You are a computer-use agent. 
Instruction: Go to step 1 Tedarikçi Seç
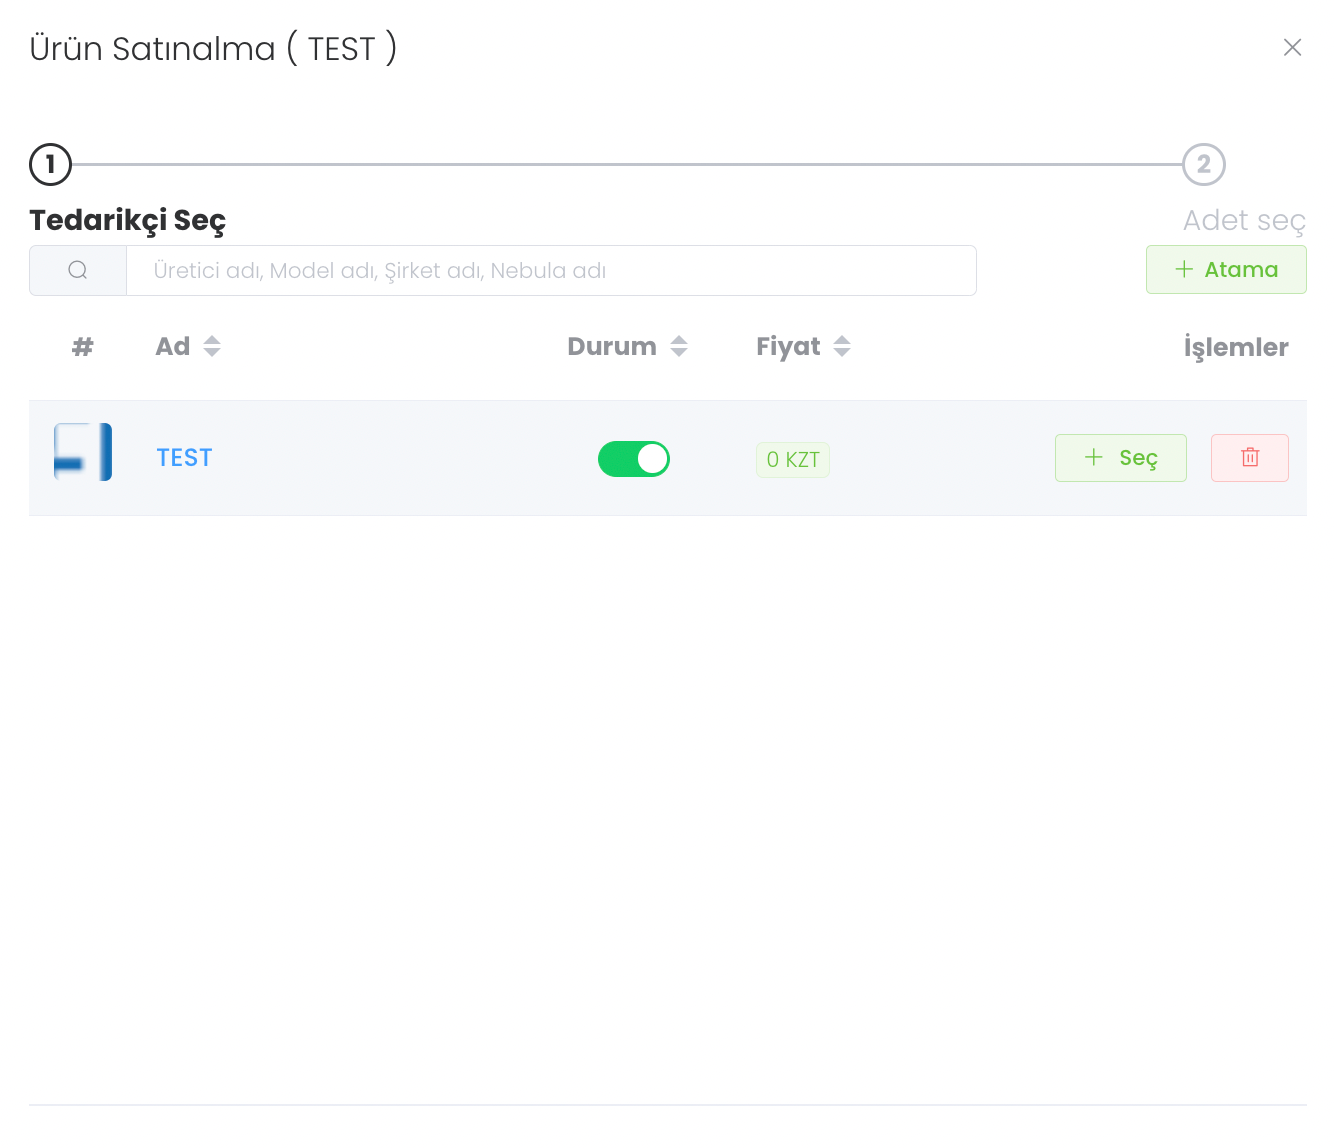(x=51, y=165)
